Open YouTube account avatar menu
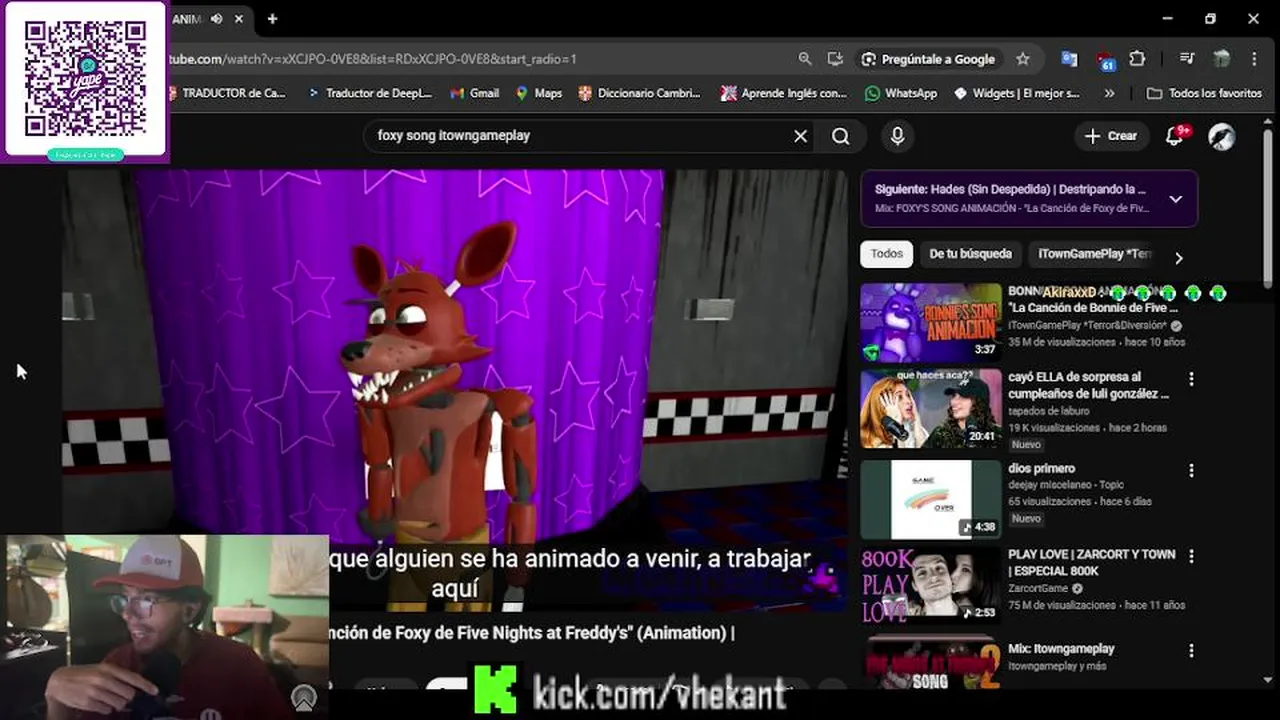This screenshot has width=1280, height=720. pyautogui.click(x=1222, y=136)
